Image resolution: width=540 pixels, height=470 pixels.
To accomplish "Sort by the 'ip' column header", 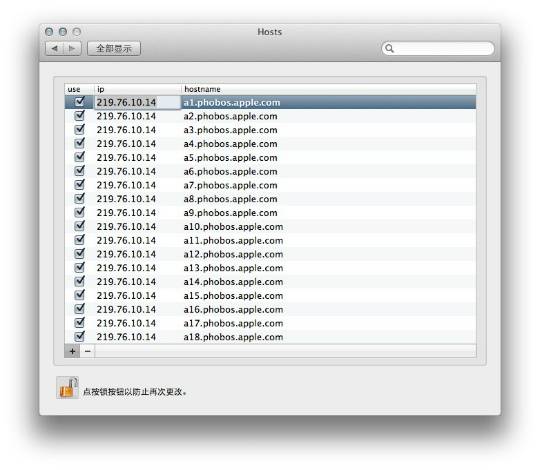I will point(137,89).
